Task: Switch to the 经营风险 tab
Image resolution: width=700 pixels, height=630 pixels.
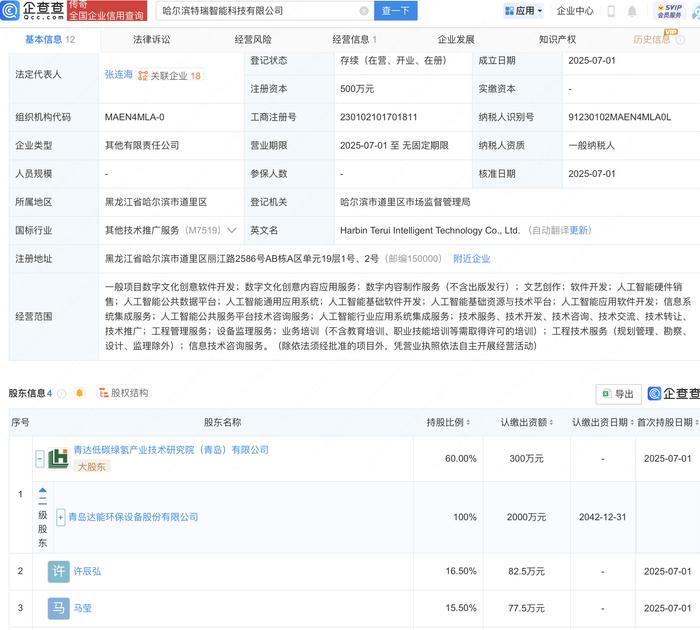Action: click(253, 39)
